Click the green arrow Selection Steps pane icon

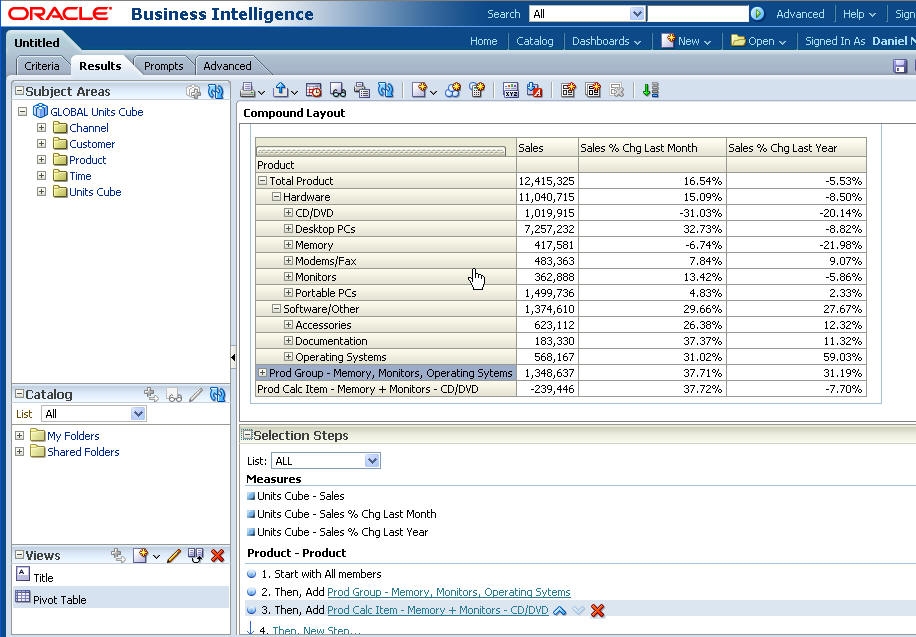pos(650,90)
